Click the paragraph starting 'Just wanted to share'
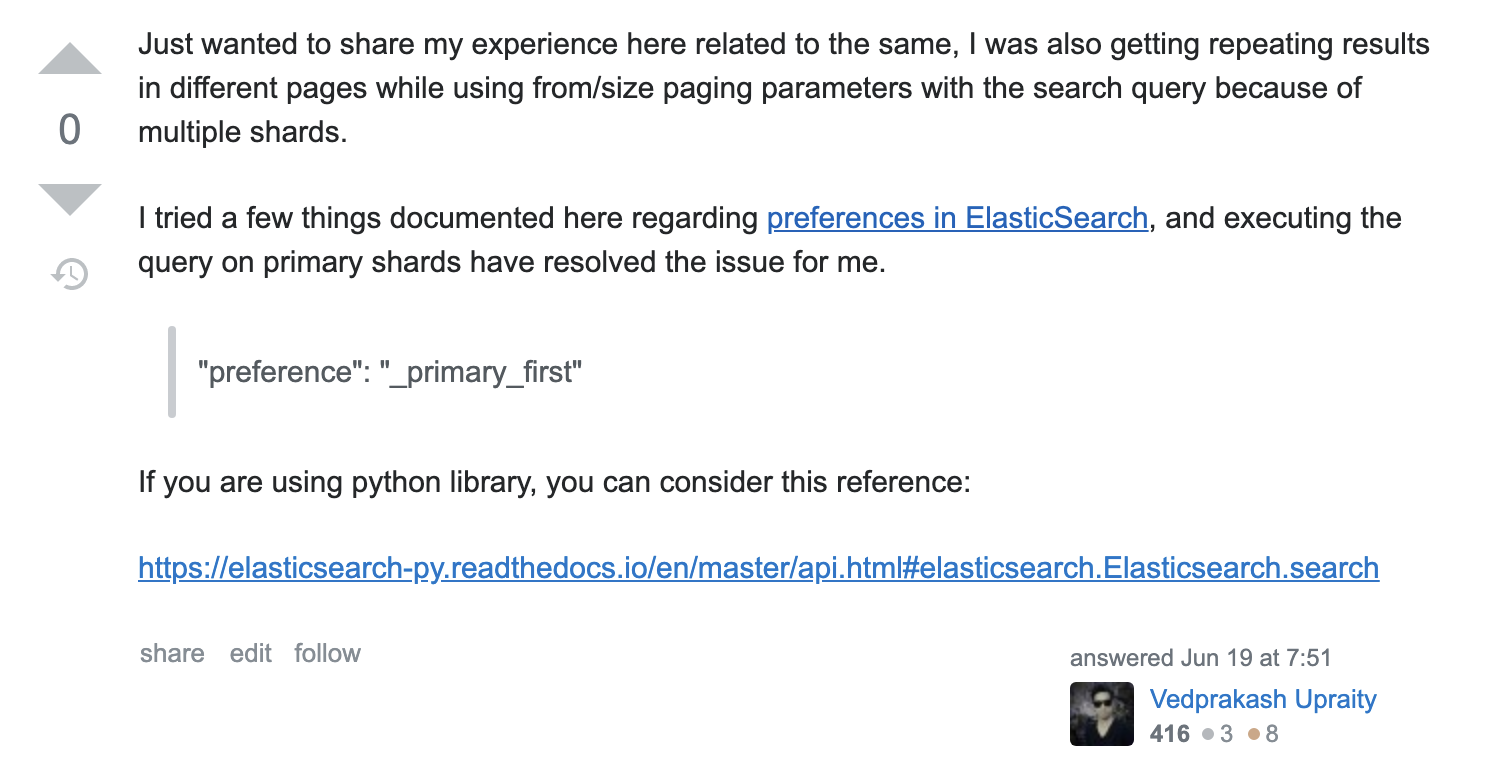The image size is (1488, 766). [784, 88]
